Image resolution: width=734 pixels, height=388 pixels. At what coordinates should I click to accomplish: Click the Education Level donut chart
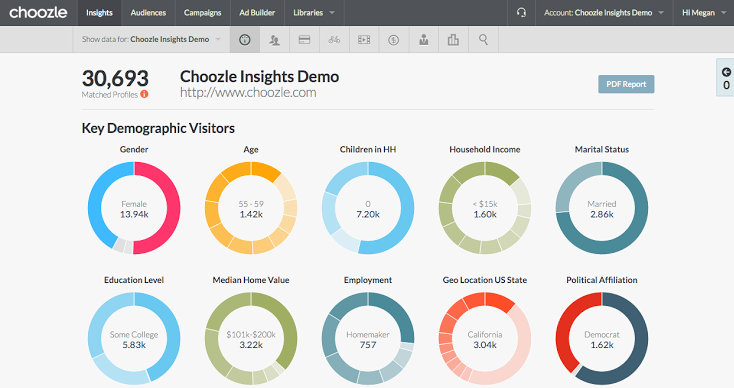pos(134,339)
